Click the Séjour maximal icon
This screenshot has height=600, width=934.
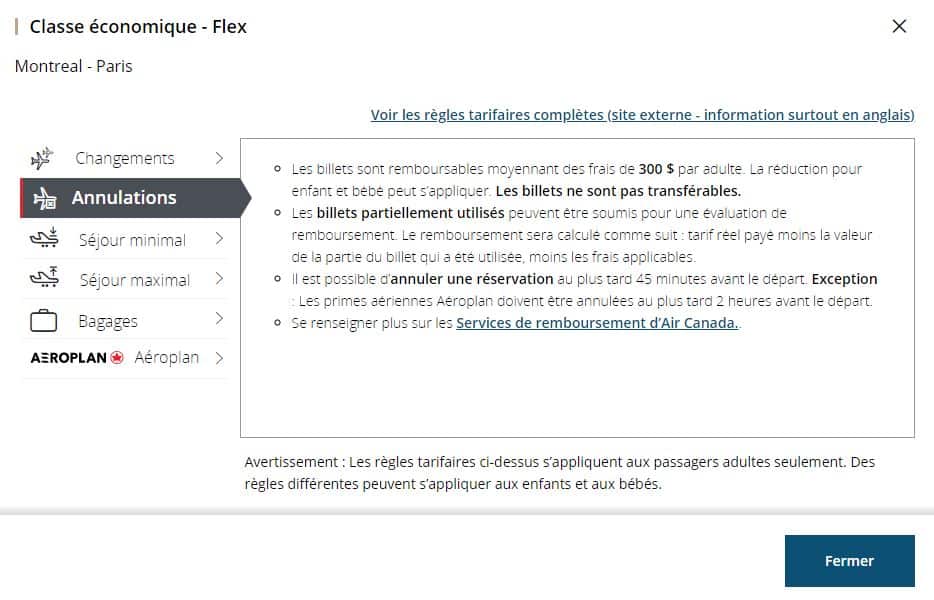[44, 278]
